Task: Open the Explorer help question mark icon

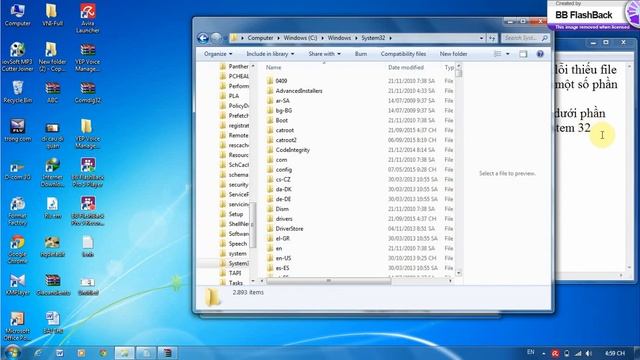Action: (540, 54)
